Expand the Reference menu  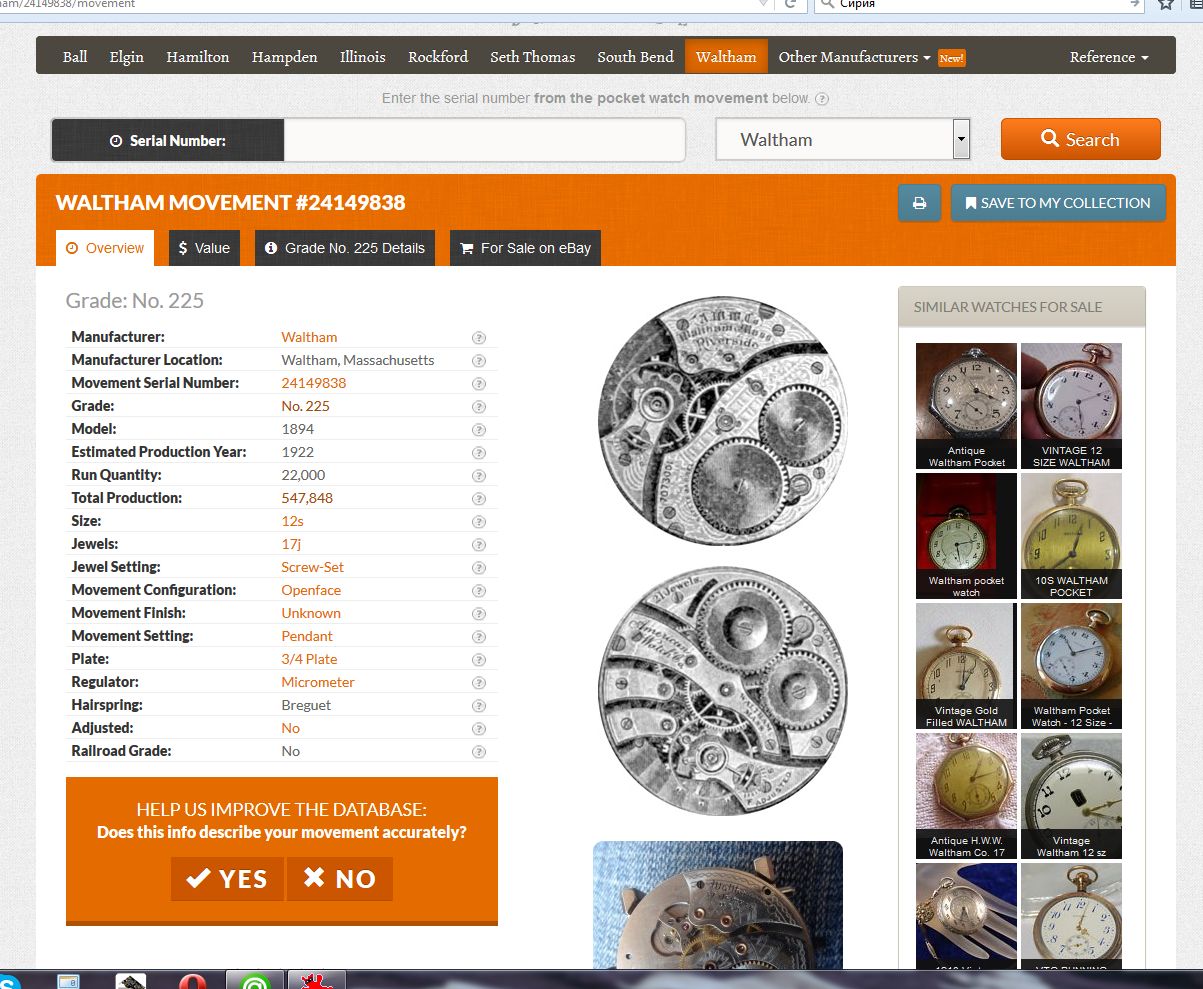pos(1108,57)
